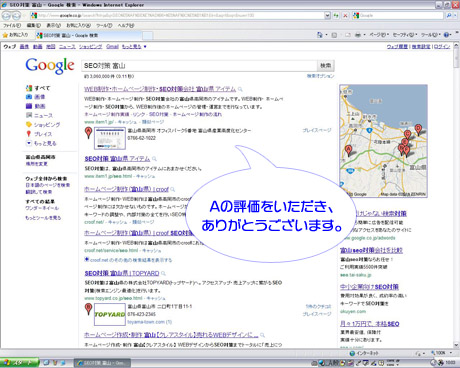Click the blank new tab button
This screenshot has width=460, height=368.
[x=148, y=35]
